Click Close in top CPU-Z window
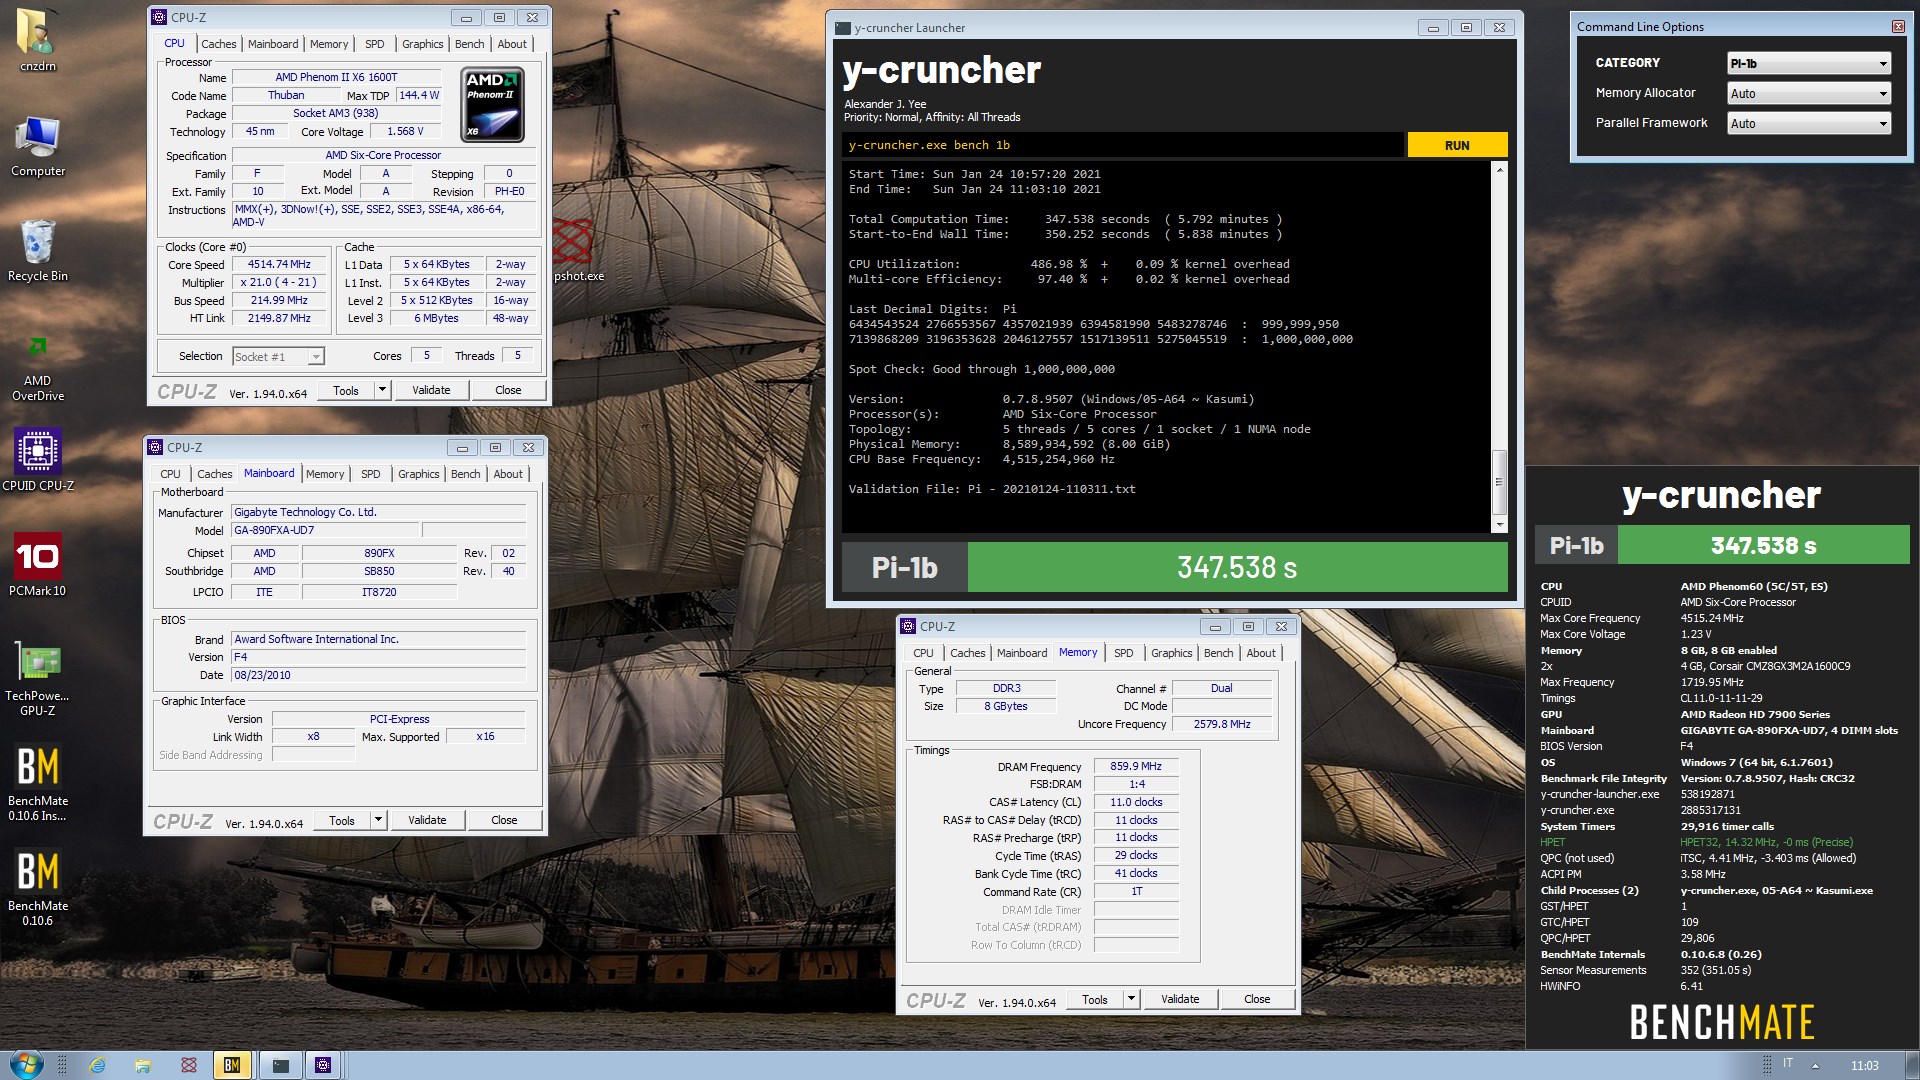 (508, 390)
